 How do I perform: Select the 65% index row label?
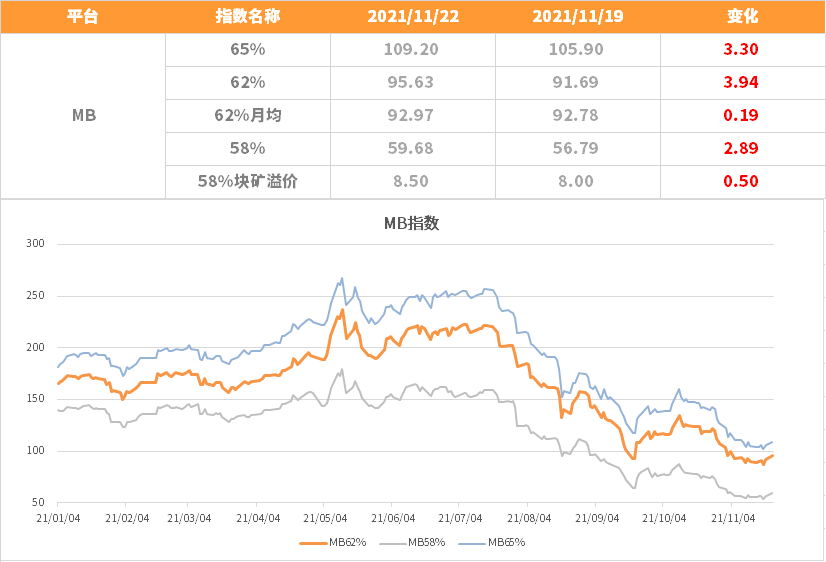[247, 48]
